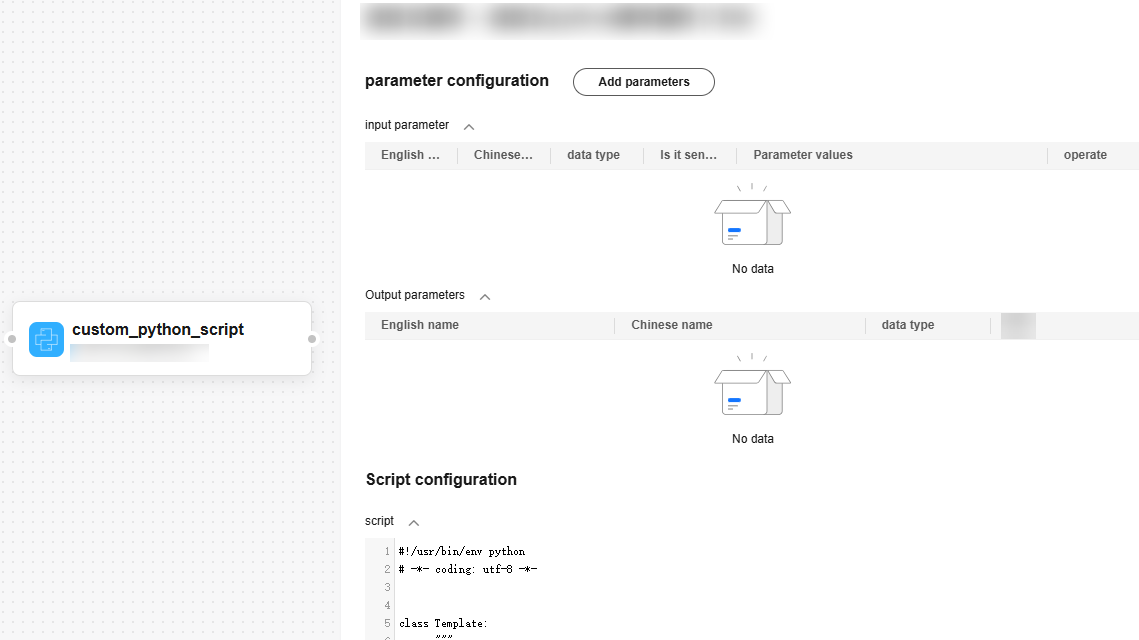Collapse the script editor section
The image size is (1139, 640).
414,523
